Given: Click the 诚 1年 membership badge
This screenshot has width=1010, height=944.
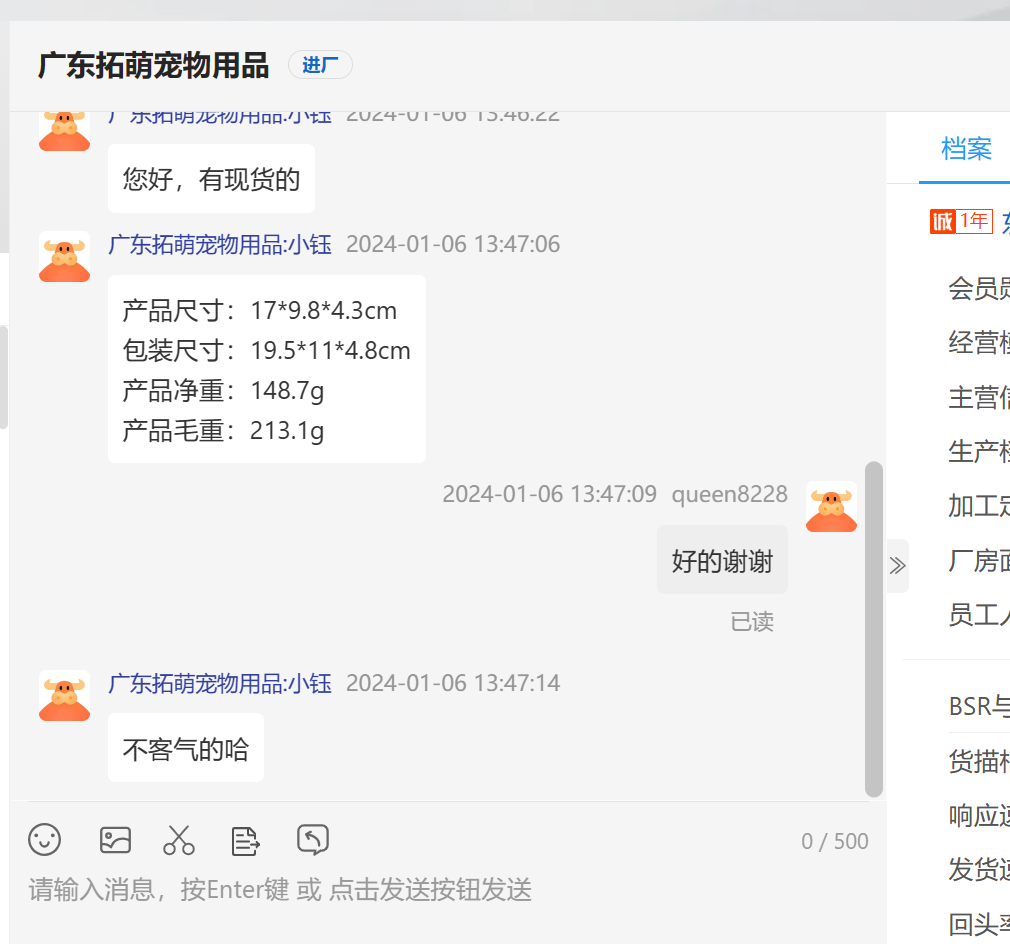Looking at the screenshot, I should click(960, 221).
